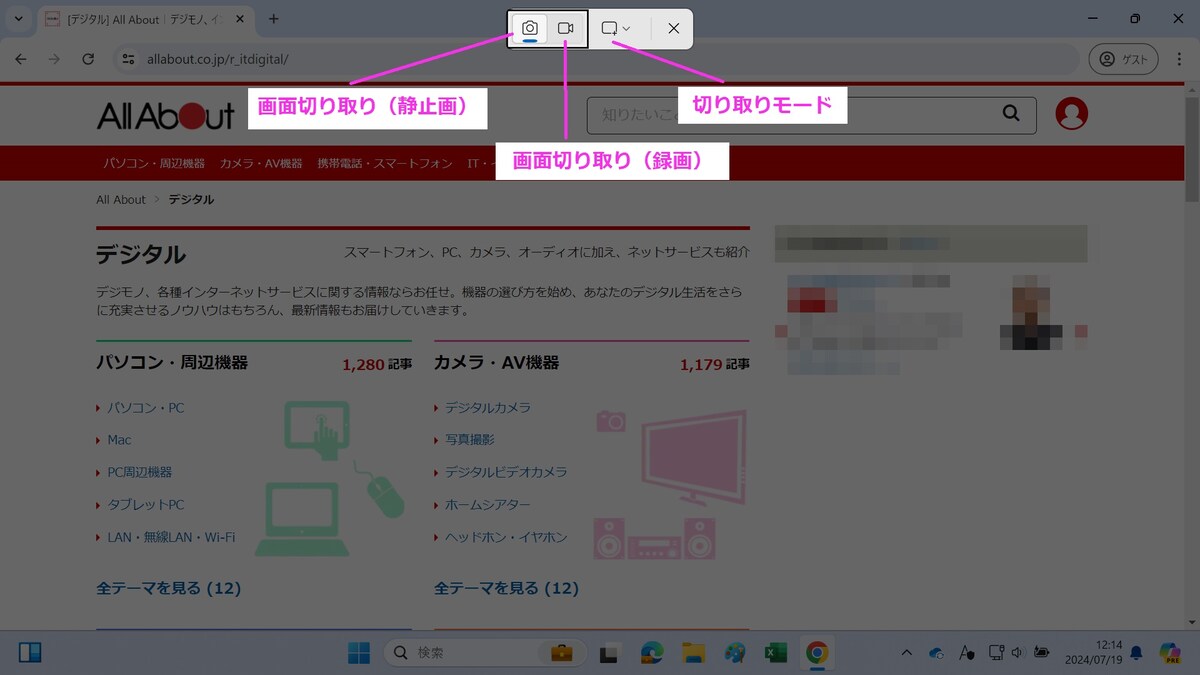Open the ホームシアター link
The height and width of the screenshot is (675, 1200).
[x=488, y=505]
